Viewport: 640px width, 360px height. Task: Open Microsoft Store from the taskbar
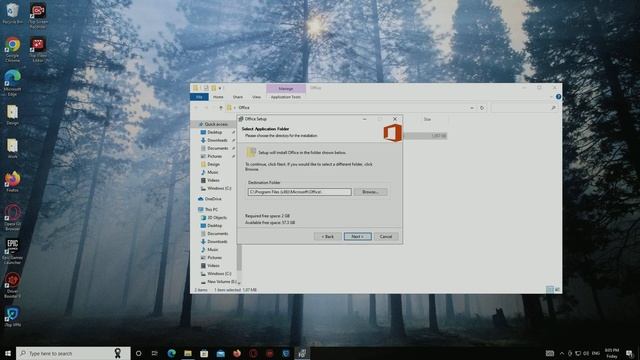(204, 353)
